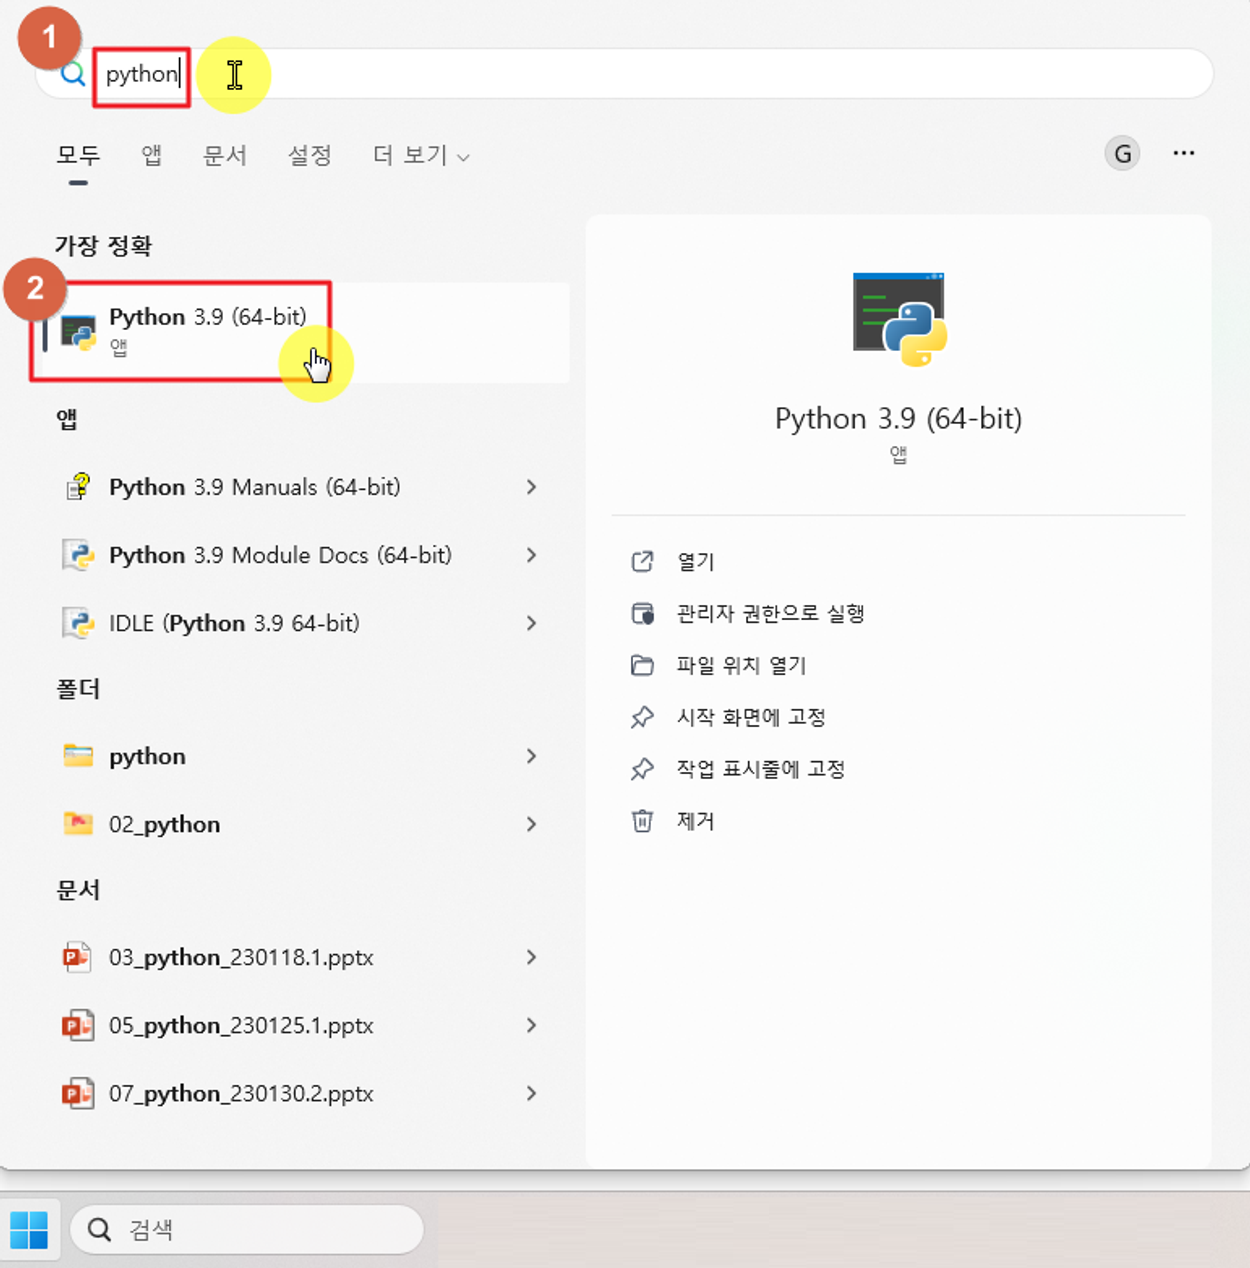Open the Windows Start button
The width and height of the screenshot is (1250, 1268).
click(29, 1230)
